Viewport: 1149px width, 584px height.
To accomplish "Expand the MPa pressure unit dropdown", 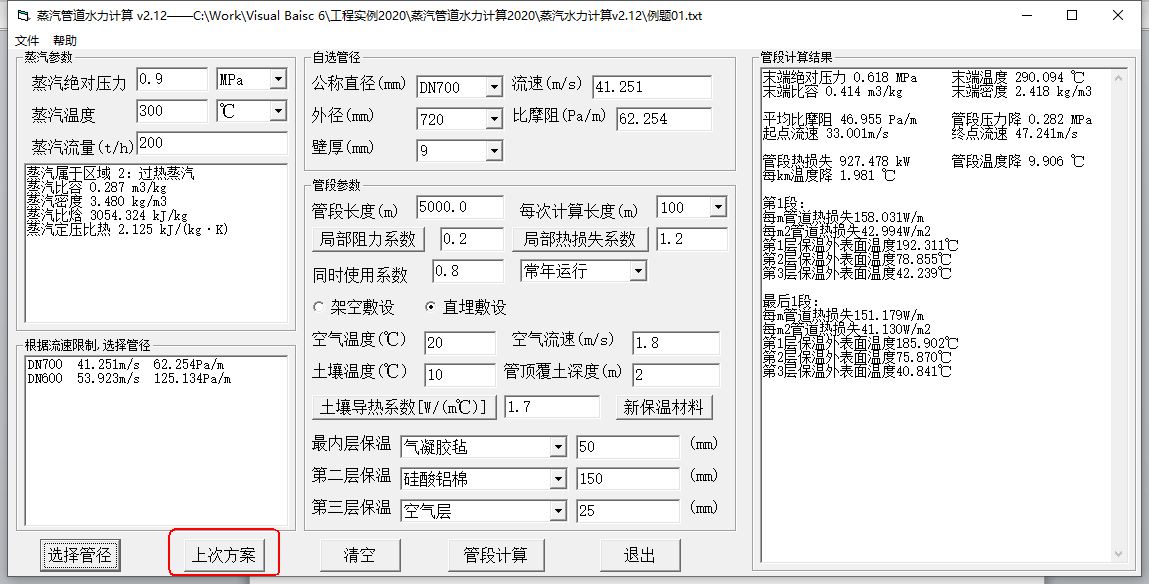I will [x=277, y=80].
